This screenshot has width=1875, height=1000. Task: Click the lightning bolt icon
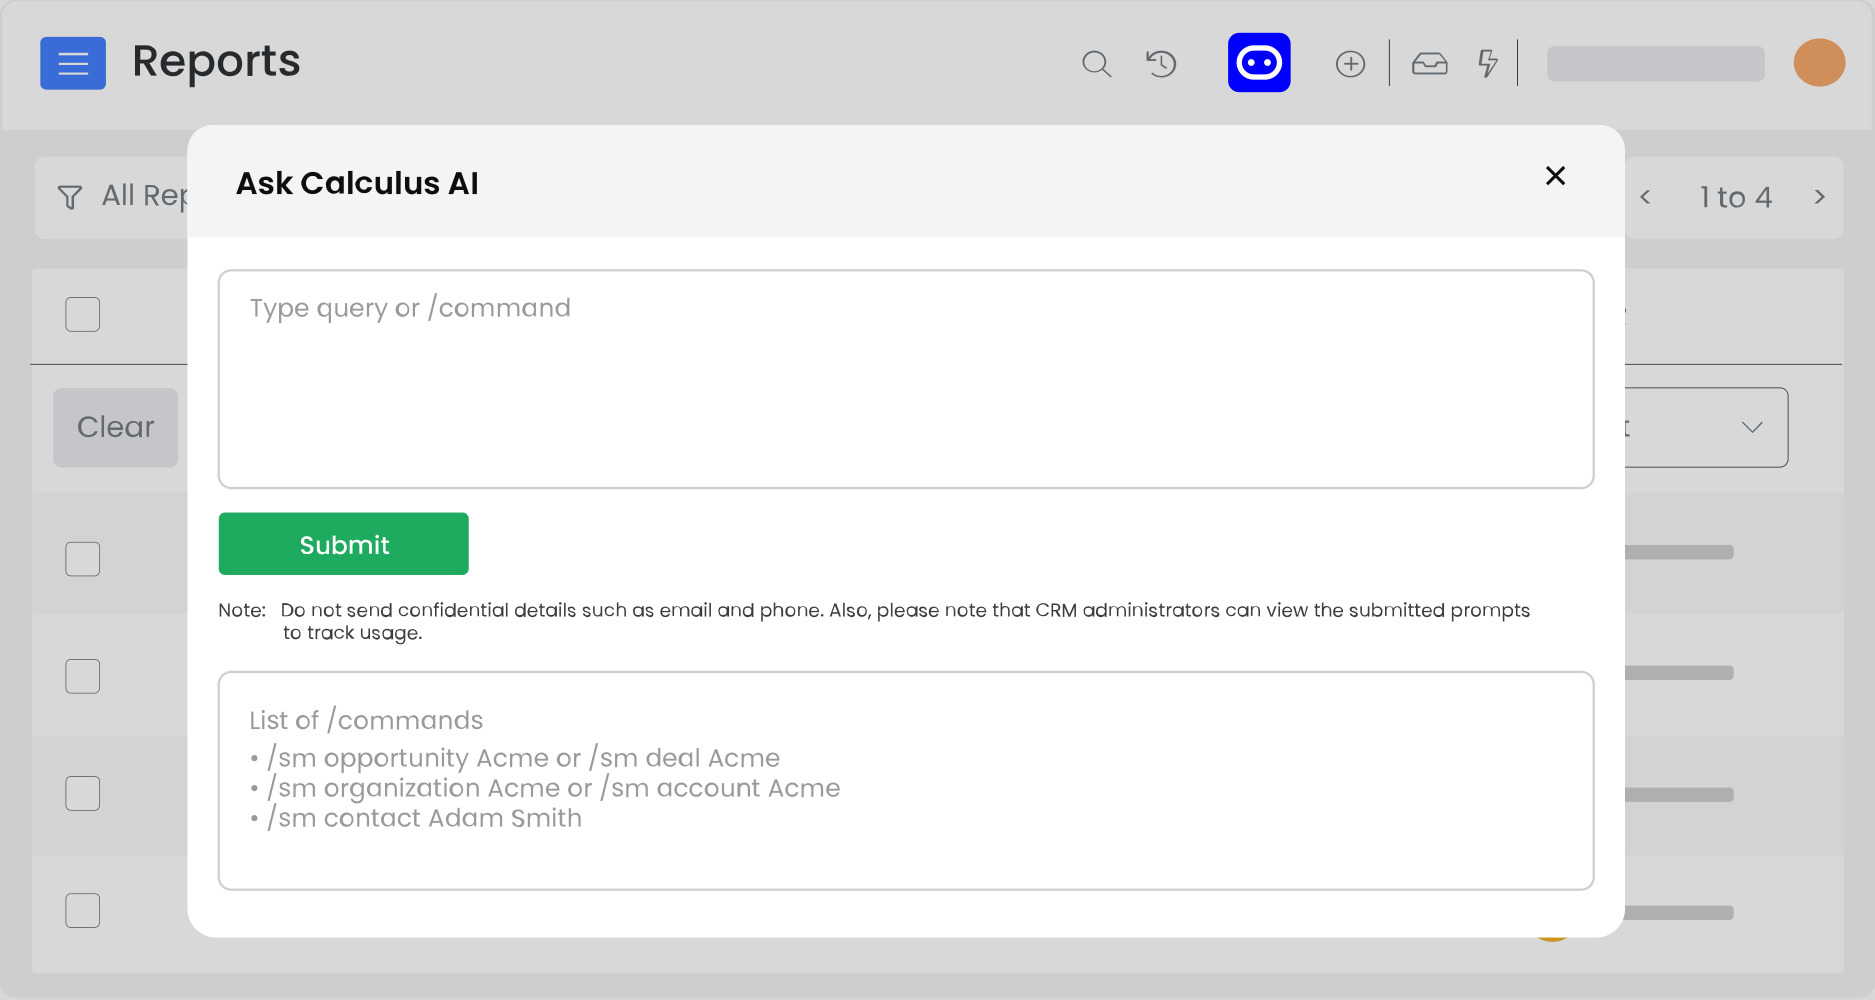point(1488,64)
